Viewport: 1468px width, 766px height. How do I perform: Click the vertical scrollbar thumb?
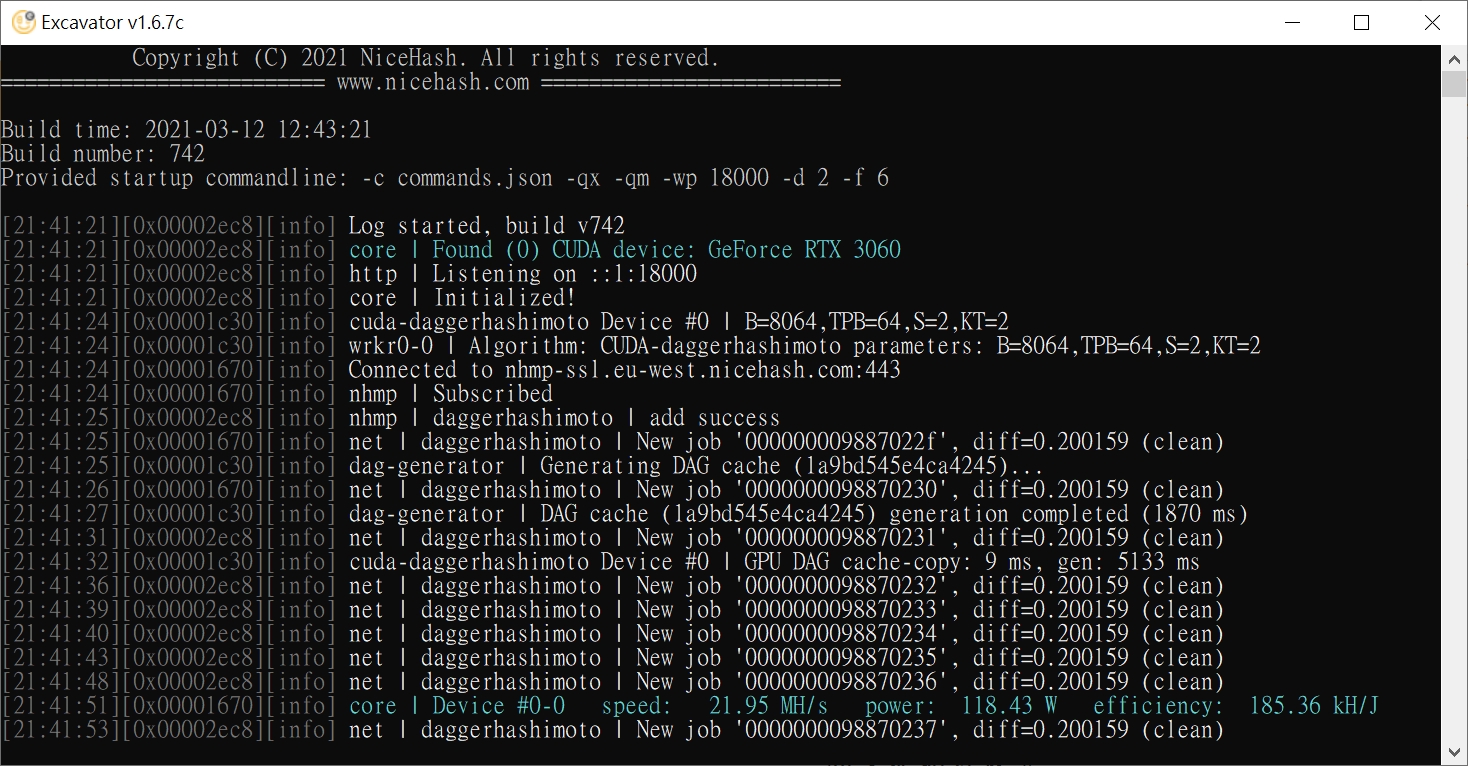pyautogui.click(x=1454, y=83)
